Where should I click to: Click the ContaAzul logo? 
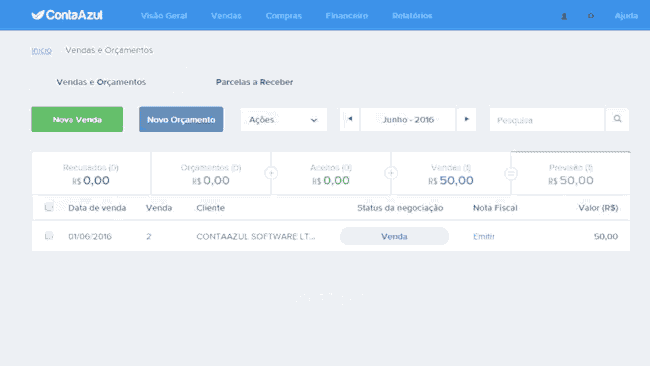point(67,15)
